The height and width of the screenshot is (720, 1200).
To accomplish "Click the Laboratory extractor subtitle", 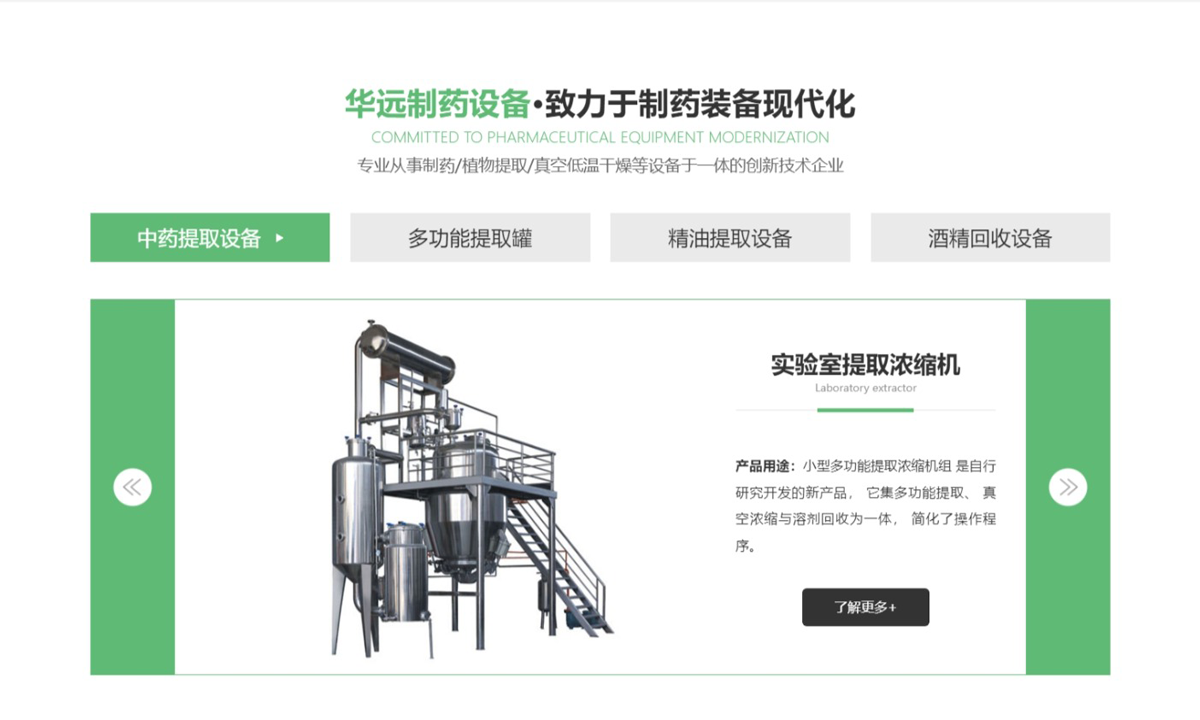I will [x=865, y=388].
